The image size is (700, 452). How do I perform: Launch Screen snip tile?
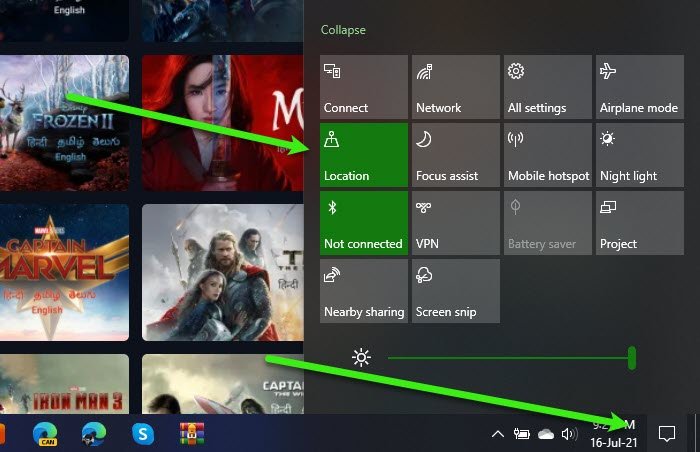coord(456,291)
